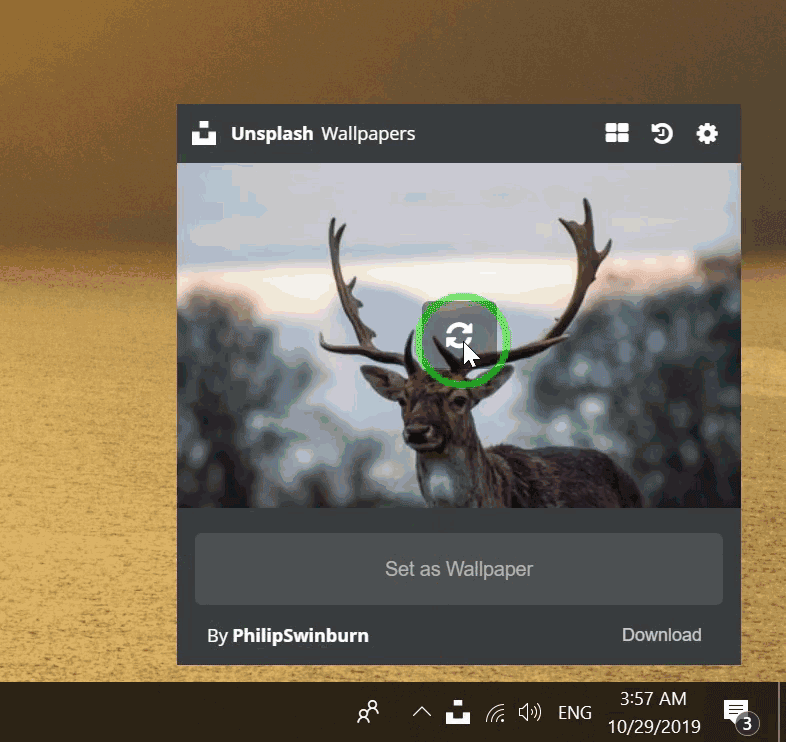
Task: Open network Wi-Fi status icon
Action: coord(495,713)
